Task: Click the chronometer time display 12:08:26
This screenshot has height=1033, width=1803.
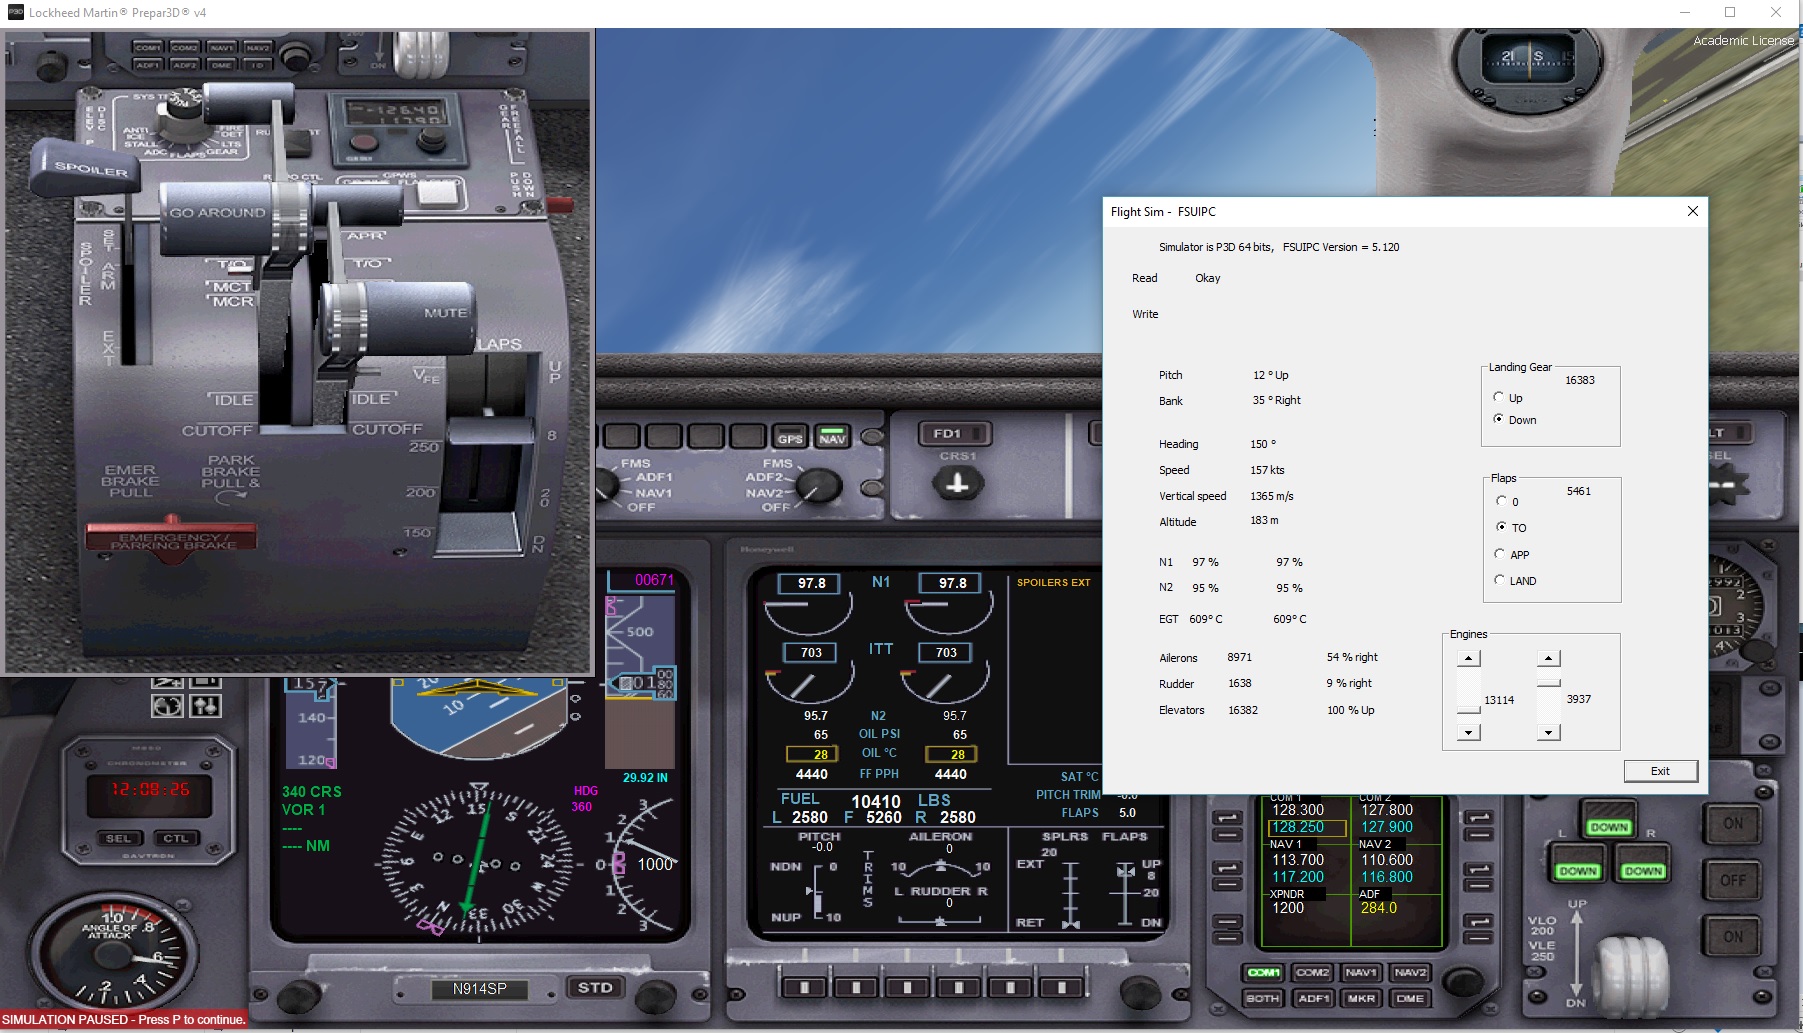Action: (x=150, y=789)
